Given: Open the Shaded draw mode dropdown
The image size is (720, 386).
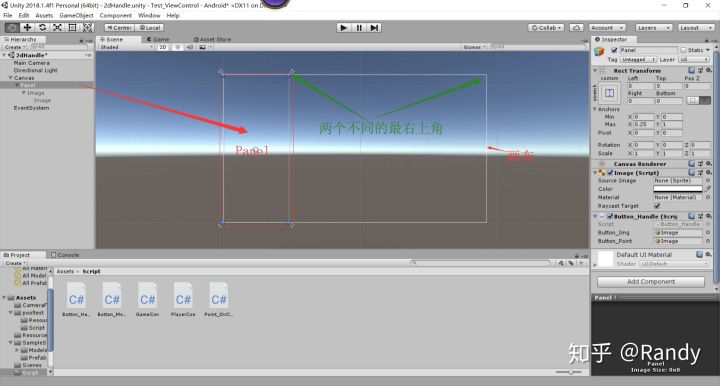Looking at the screenshot, I should tap(127, 47).
